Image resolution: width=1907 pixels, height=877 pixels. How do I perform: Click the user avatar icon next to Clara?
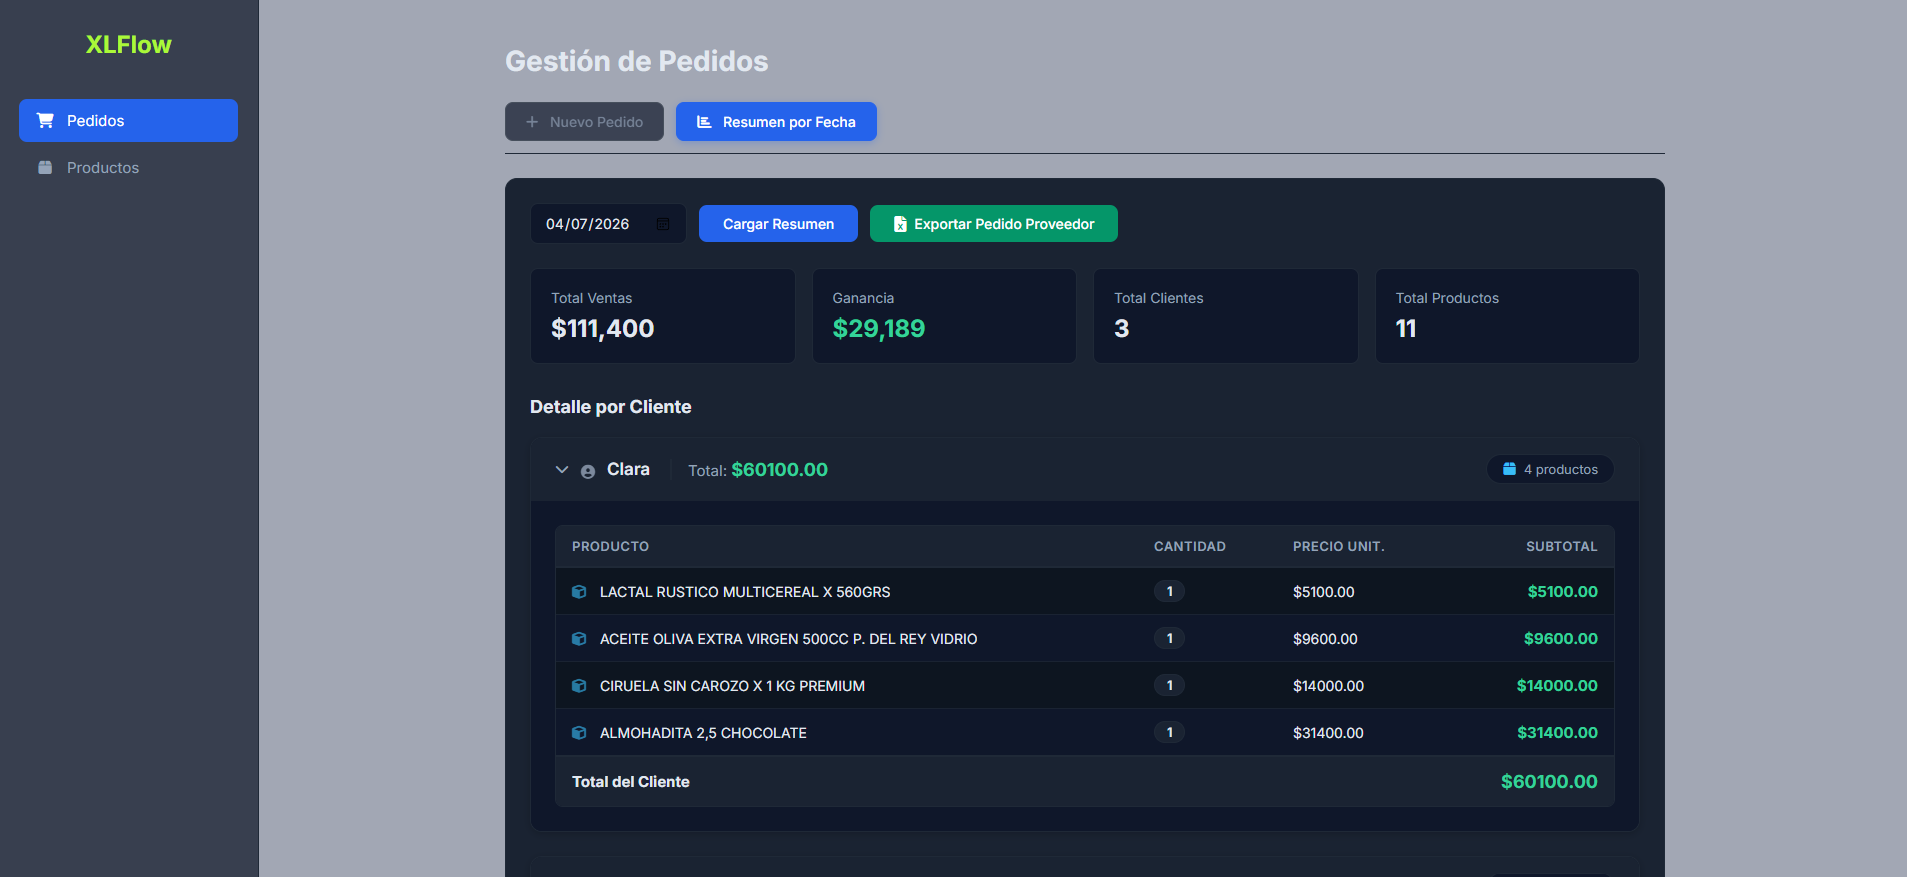coord(588,471)
